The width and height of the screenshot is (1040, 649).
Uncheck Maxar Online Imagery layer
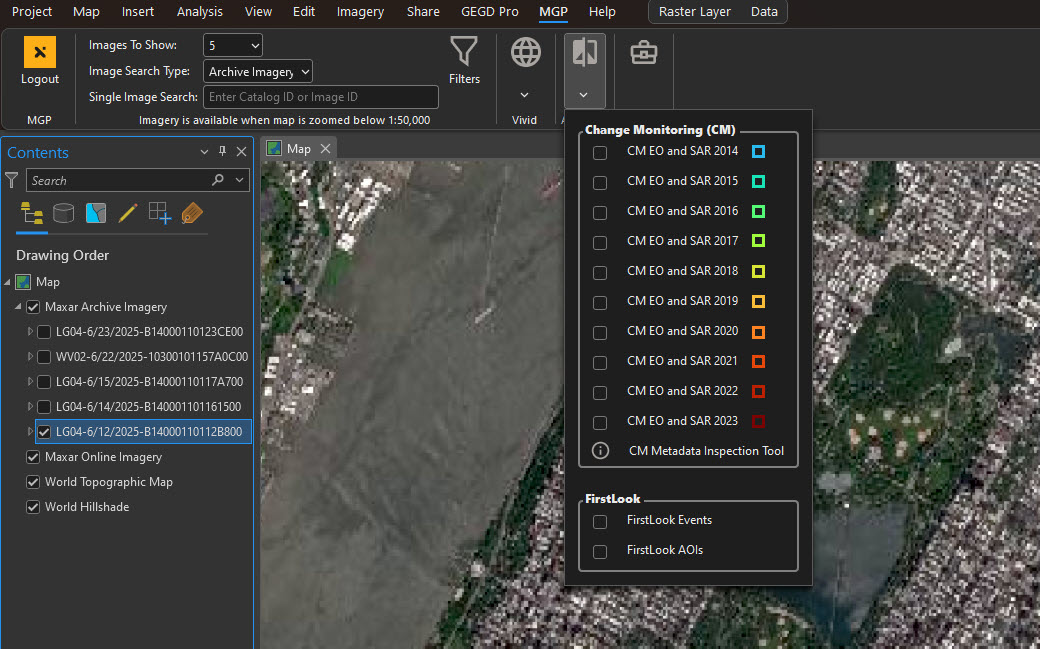[32, 457]
